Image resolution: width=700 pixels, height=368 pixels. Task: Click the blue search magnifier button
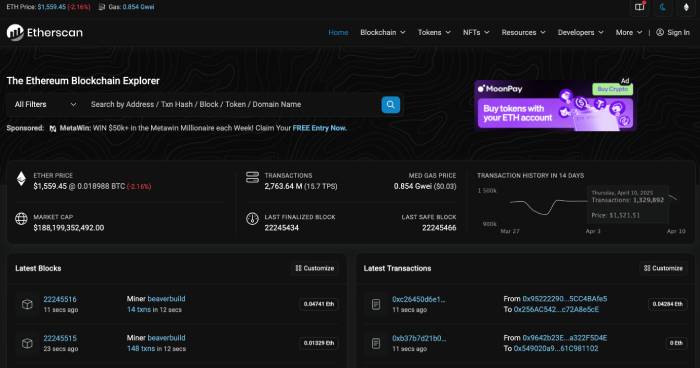click(x=391, y=105)
